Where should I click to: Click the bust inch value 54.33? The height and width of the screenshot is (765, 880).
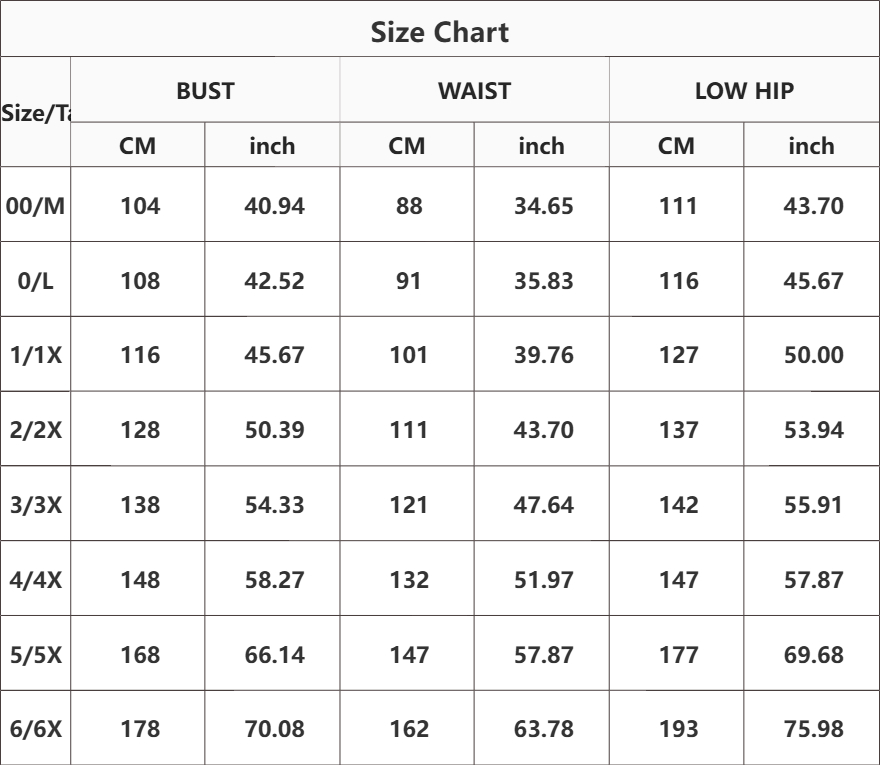tap(274, 505)
